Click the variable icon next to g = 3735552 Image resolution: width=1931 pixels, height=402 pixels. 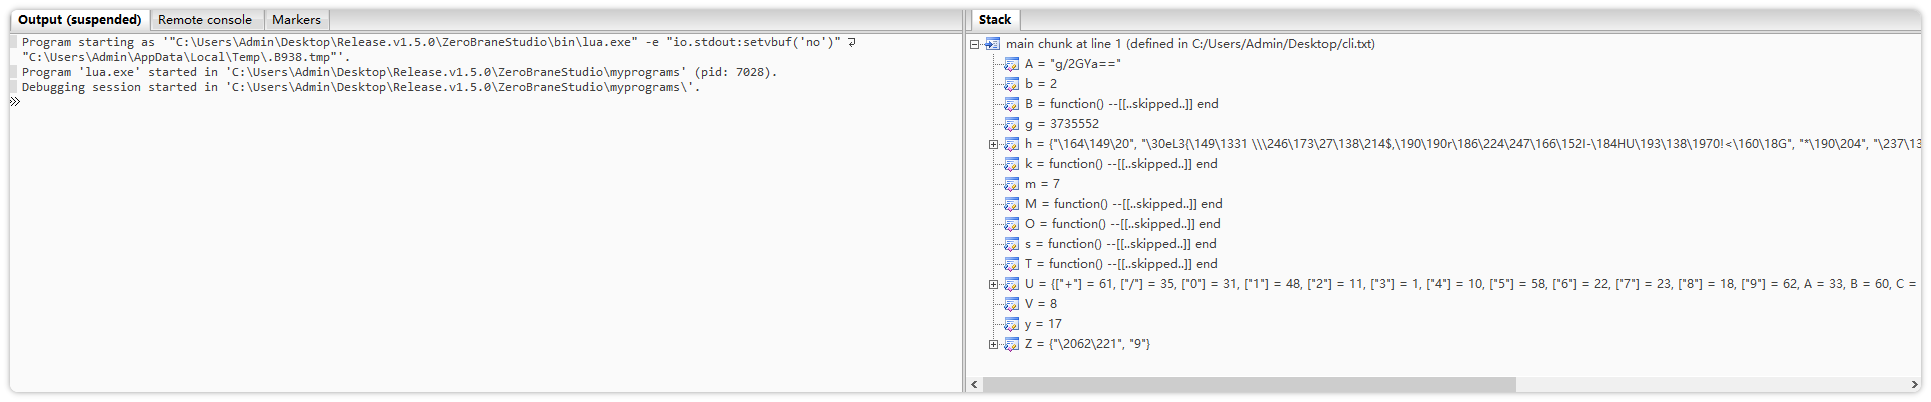pos(1011,124)
